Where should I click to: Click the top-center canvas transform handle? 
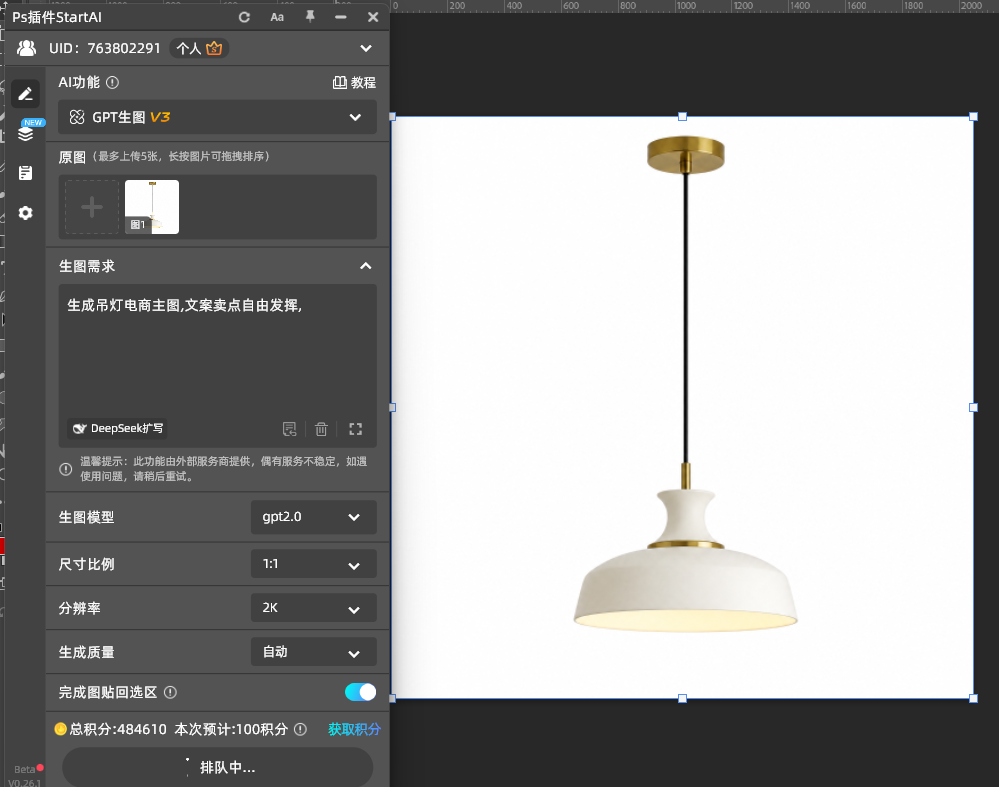coord(682,117)
